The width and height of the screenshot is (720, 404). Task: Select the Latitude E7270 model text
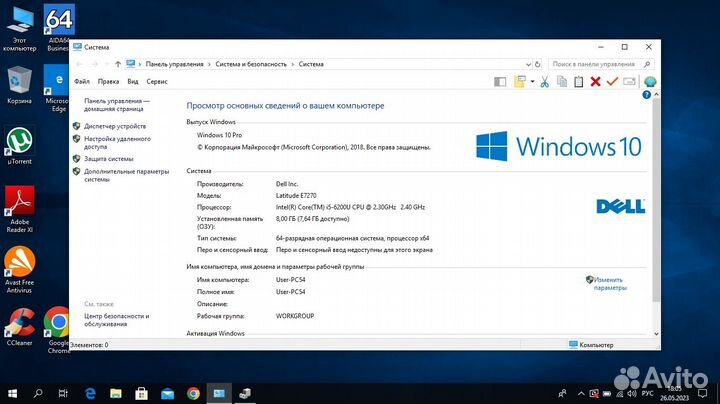point(296,196)
